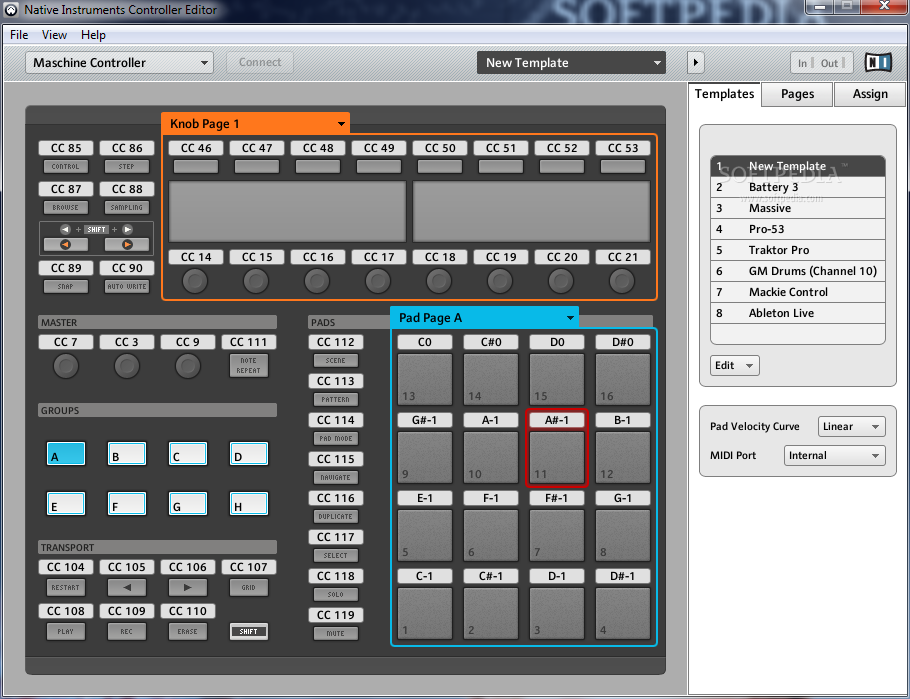Open the Edit dropdown below template list
This screenshot has height=699, width=910.
tap(734, 365)
